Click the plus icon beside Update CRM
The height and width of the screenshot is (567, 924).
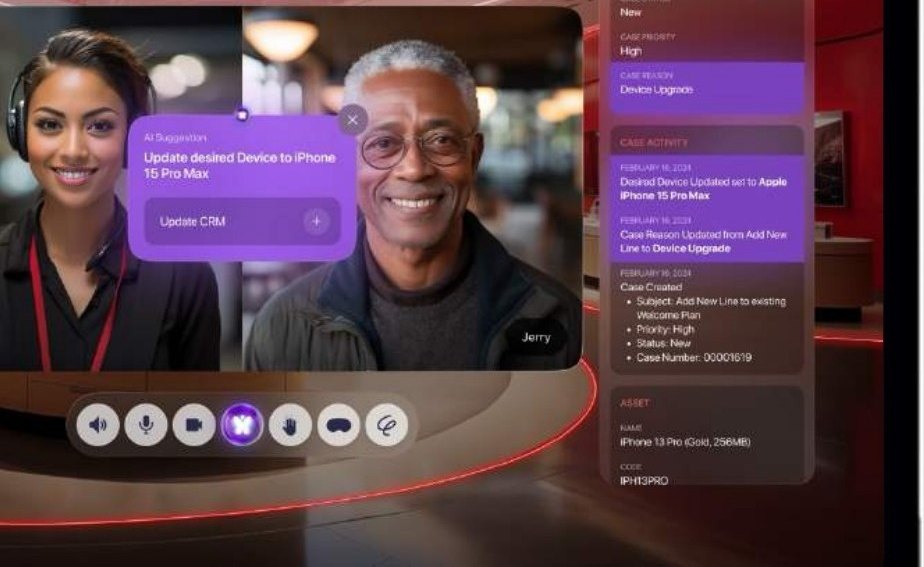[316, 221]
